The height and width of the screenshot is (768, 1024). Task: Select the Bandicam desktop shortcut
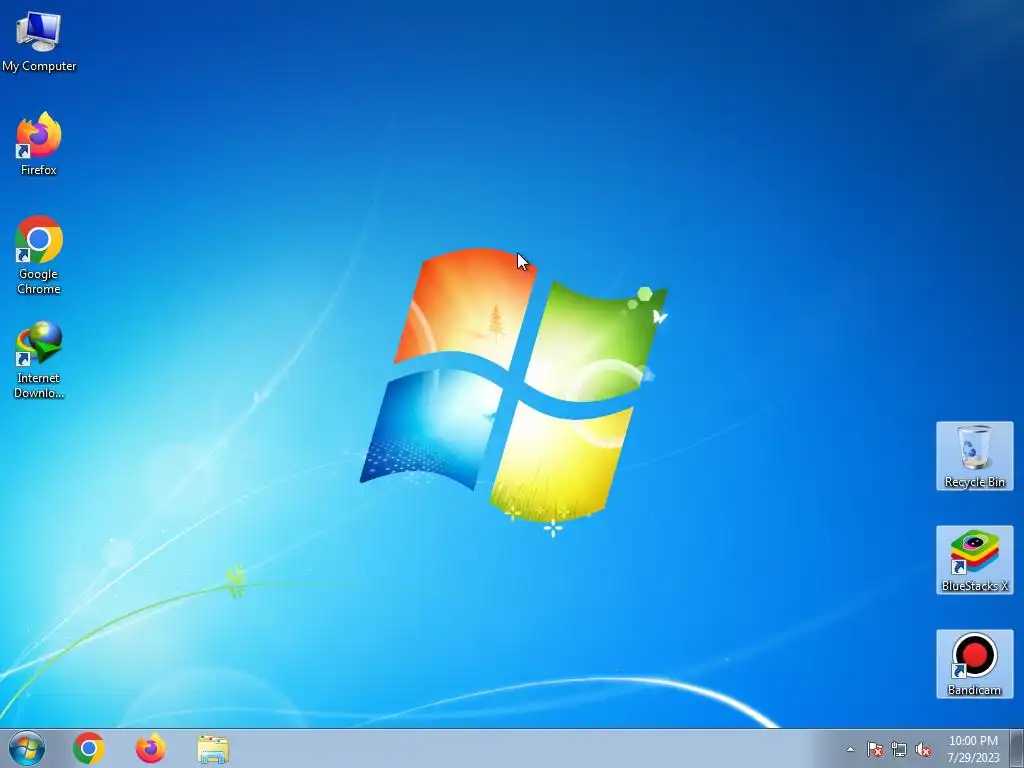click(974, 664)
